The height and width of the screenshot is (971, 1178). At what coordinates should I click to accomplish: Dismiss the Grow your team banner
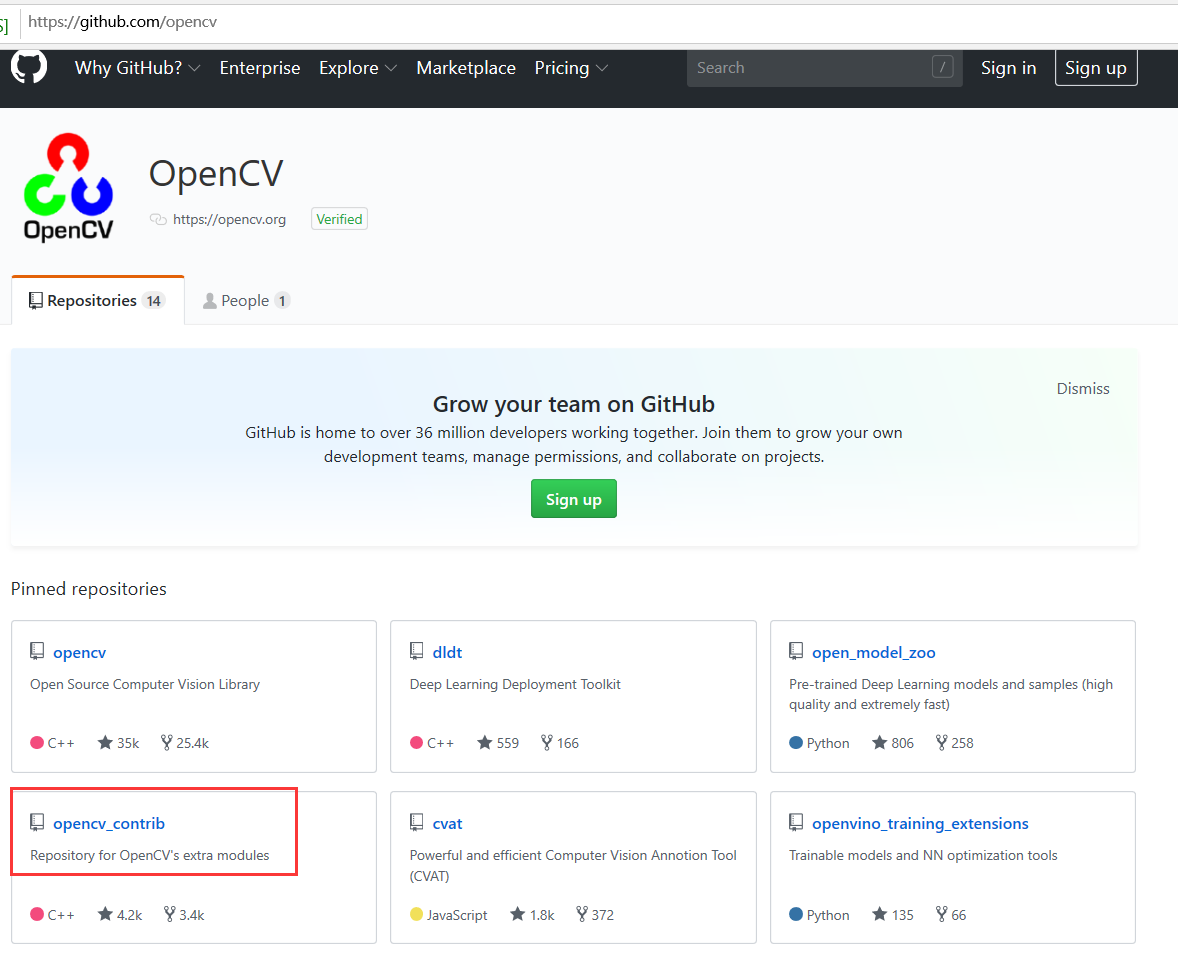pos(1082,389)
